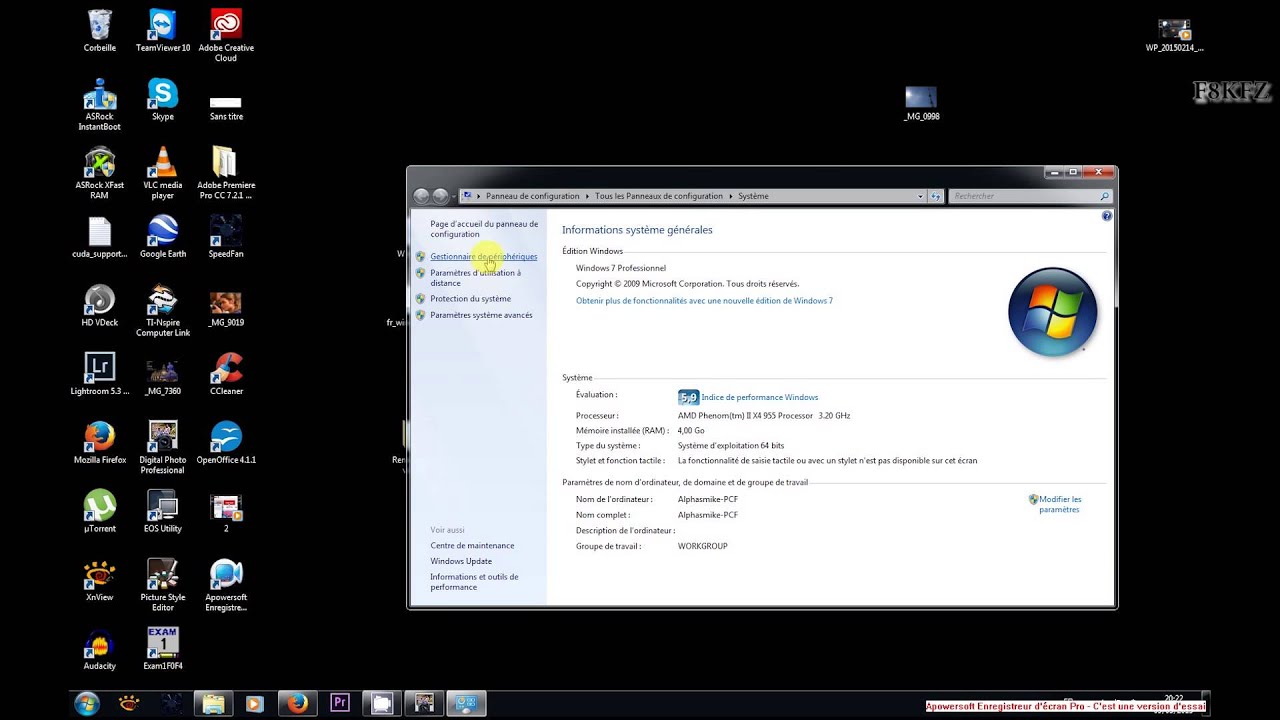Open TI-Nspire Computer Link icon

[163, 310]
